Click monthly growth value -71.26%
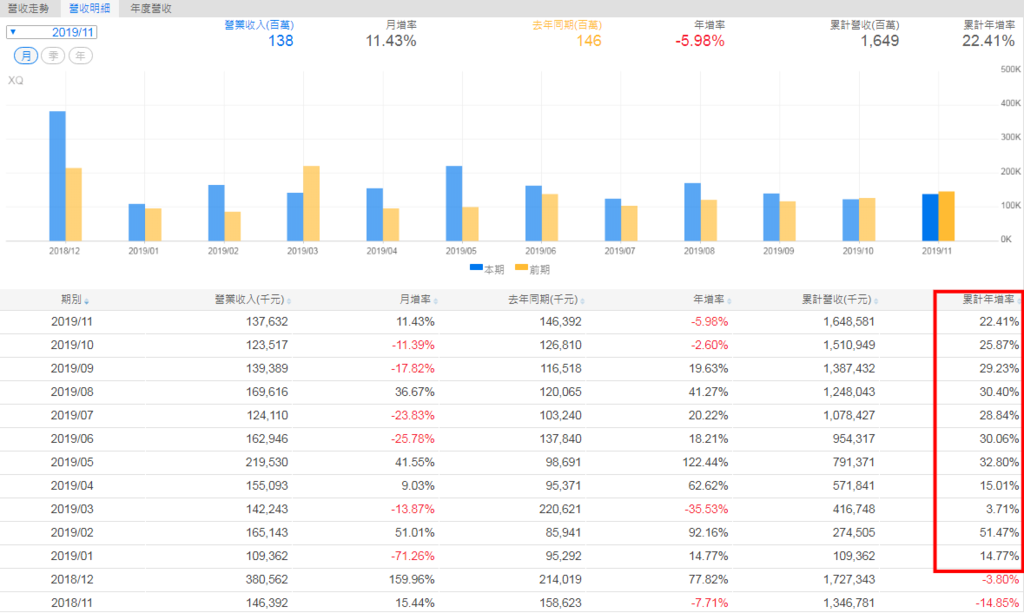 pyautogui.click(x=413, y=557)
